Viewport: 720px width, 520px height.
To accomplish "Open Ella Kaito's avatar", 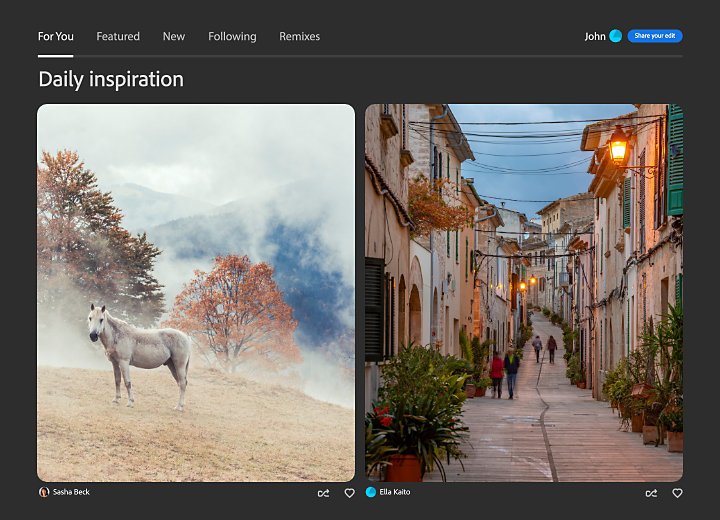I will (371, 492).
